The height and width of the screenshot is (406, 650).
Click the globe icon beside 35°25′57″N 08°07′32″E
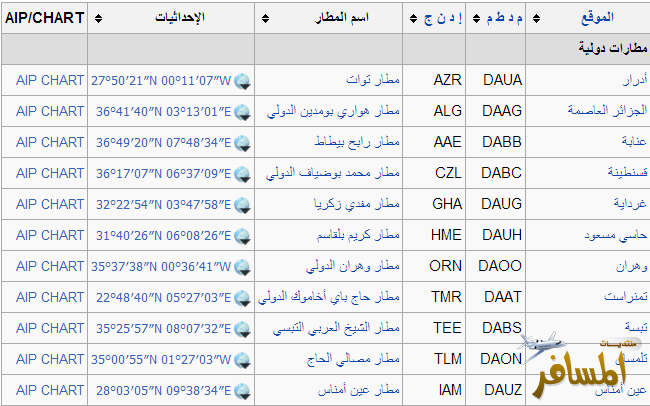(x=242, y=329)
